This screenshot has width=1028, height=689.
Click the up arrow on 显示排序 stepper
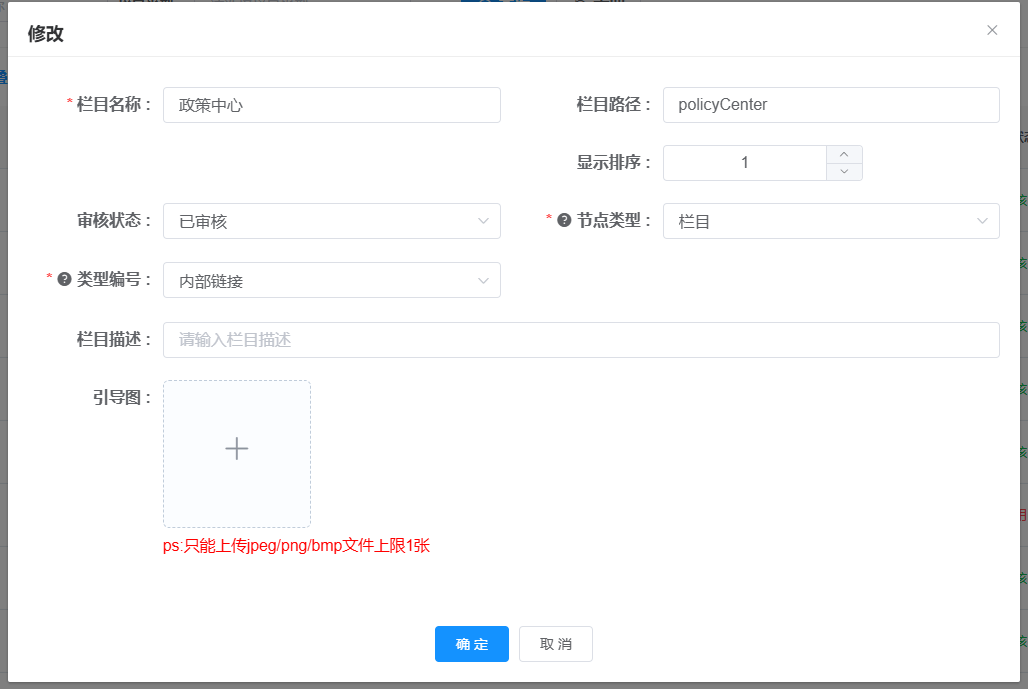point(845,152)
